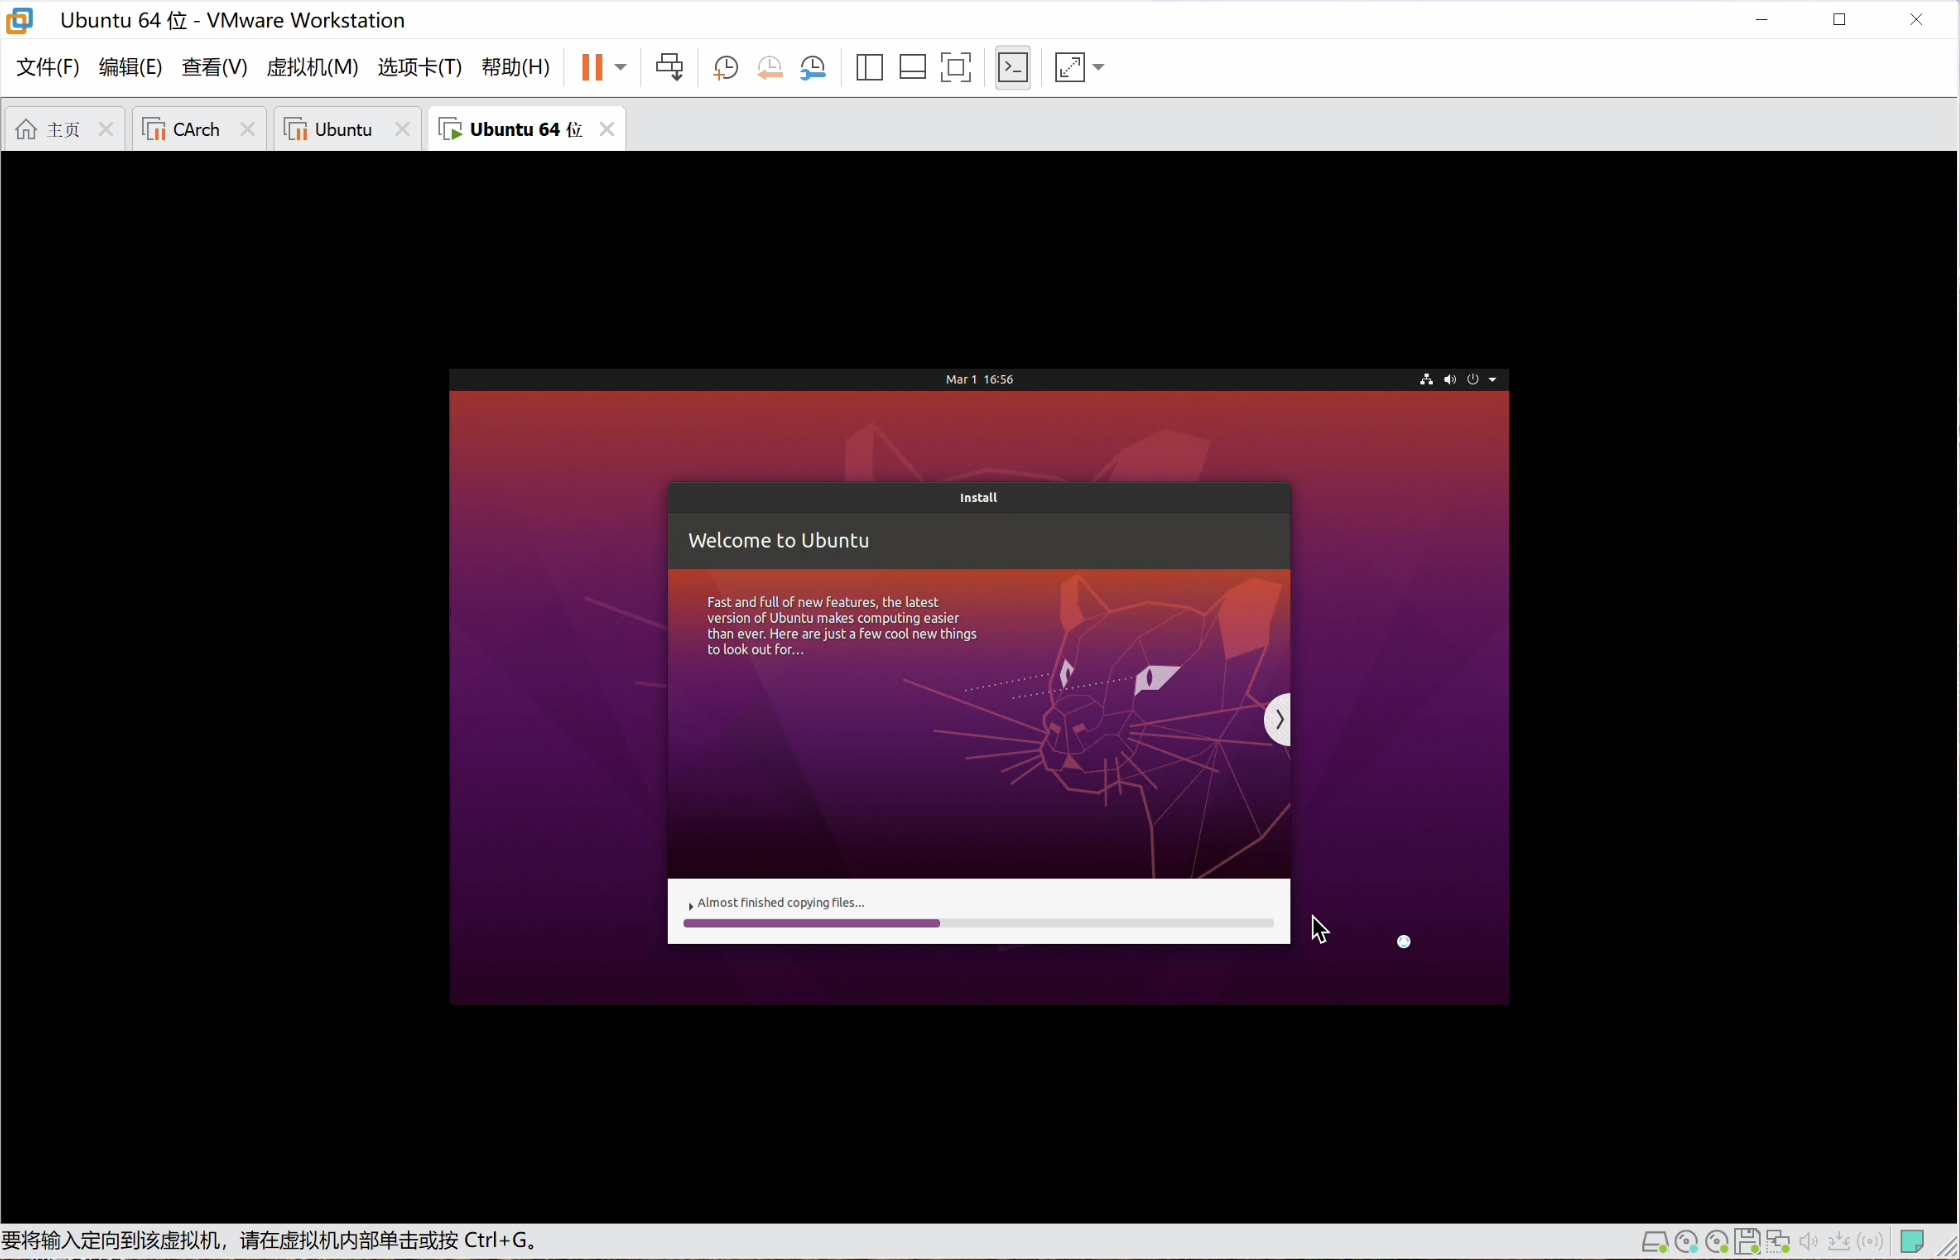Click the Bluetooth/wireless device status icon
This screenshot has height=1260, width=1960.
(1871, 1242)
